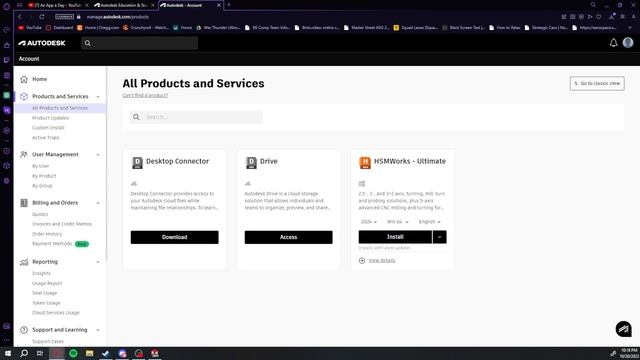The width and height of the screenshot is (640, 360).
Task: Open Payment Methods in the sidebar
Action: 52,244
